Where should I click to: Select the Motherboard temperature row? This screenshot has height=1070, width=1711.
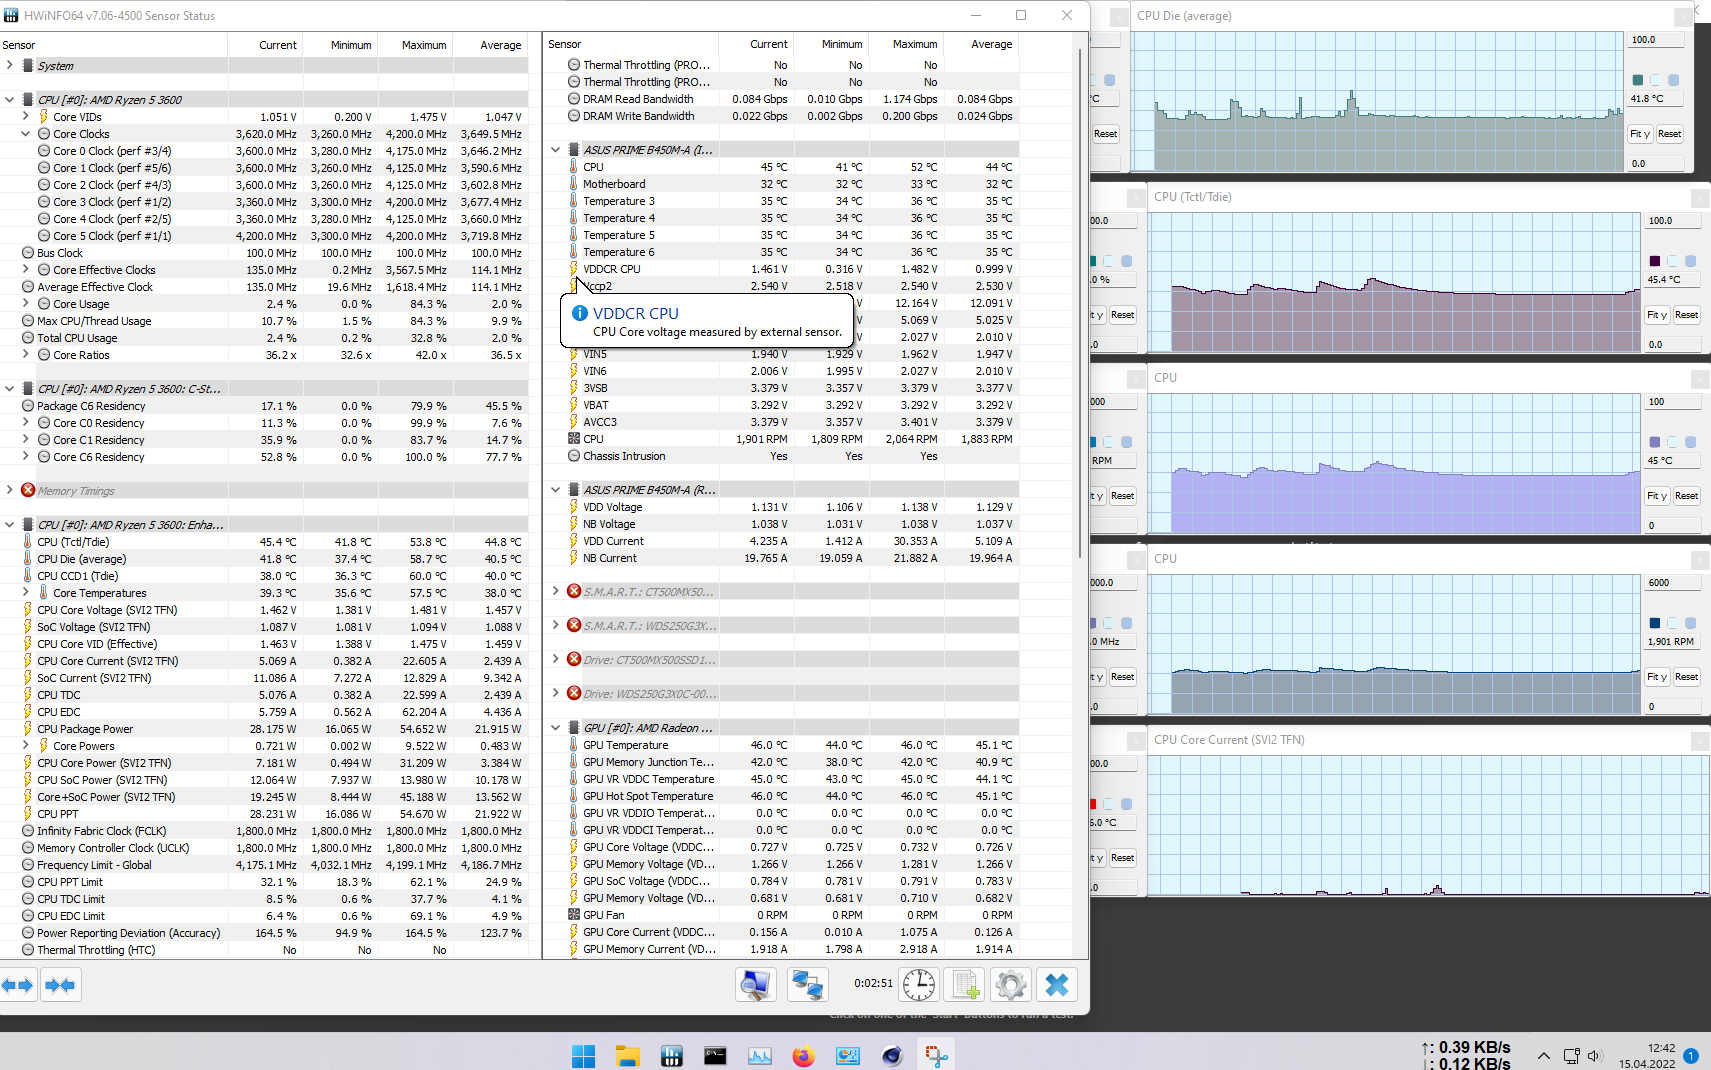(782, 184)
